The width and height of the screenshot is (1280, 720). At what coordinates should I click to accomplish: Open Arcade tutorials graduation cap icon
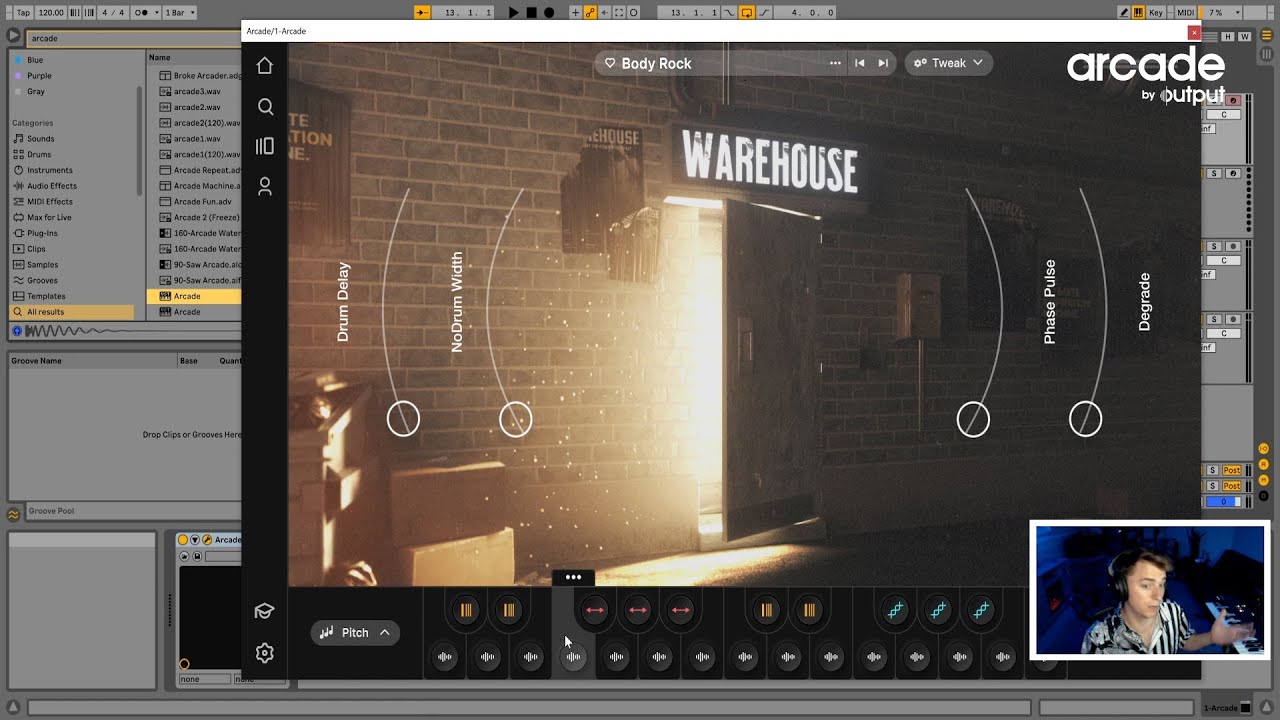click(x=264, y=611)
